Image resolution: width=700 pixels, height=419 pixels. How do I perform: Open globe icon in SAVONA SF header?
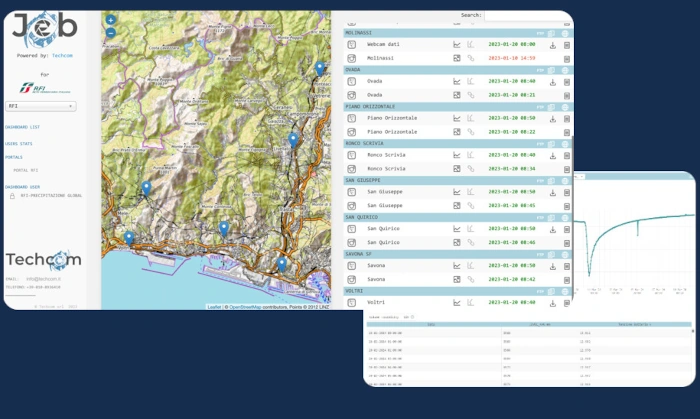(x=565, y=254)
